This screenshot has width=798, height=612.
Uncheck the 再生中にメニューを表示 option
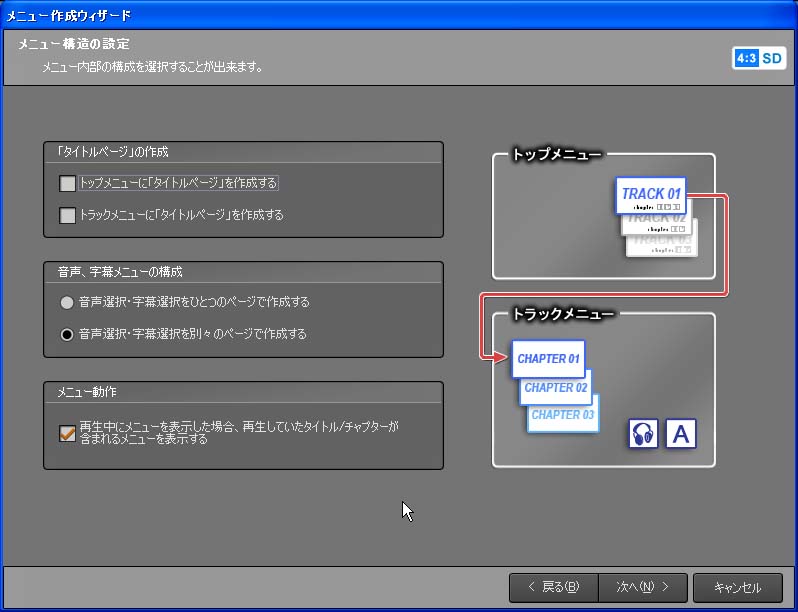pos(68,433)
